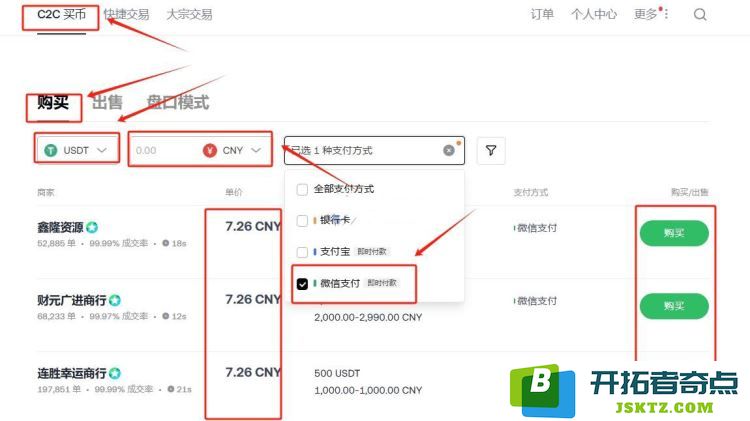The width and height of the screenshot is (750, 421).
Task: Open merchant 连胜幸运商行 profile
Action: tap(72, 373)
